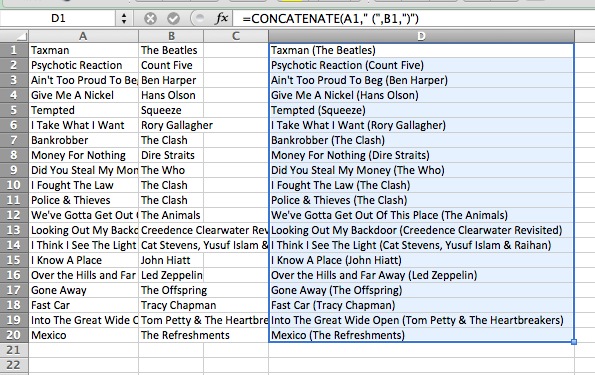
Task: Click cell B16 Led Zeppelin
Action: [171, 275]
